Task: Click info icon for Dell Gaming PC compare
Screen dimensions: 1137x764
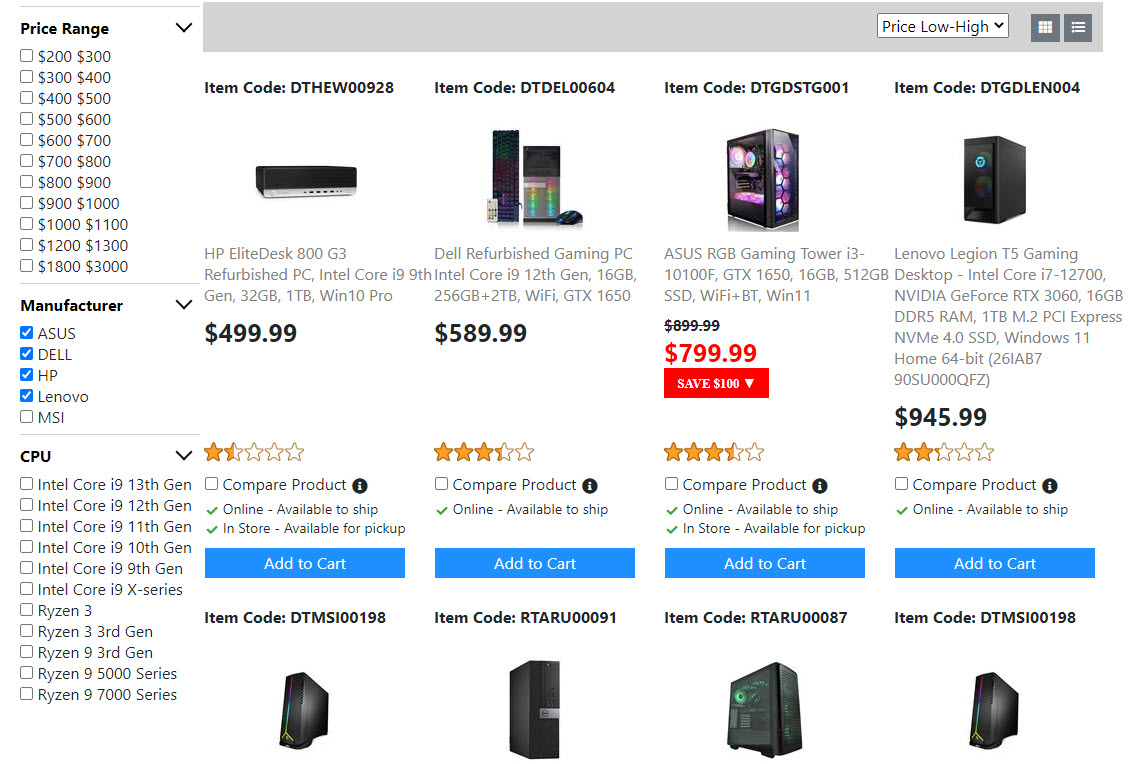Action: pyautogui.click(x=590, y=486)
